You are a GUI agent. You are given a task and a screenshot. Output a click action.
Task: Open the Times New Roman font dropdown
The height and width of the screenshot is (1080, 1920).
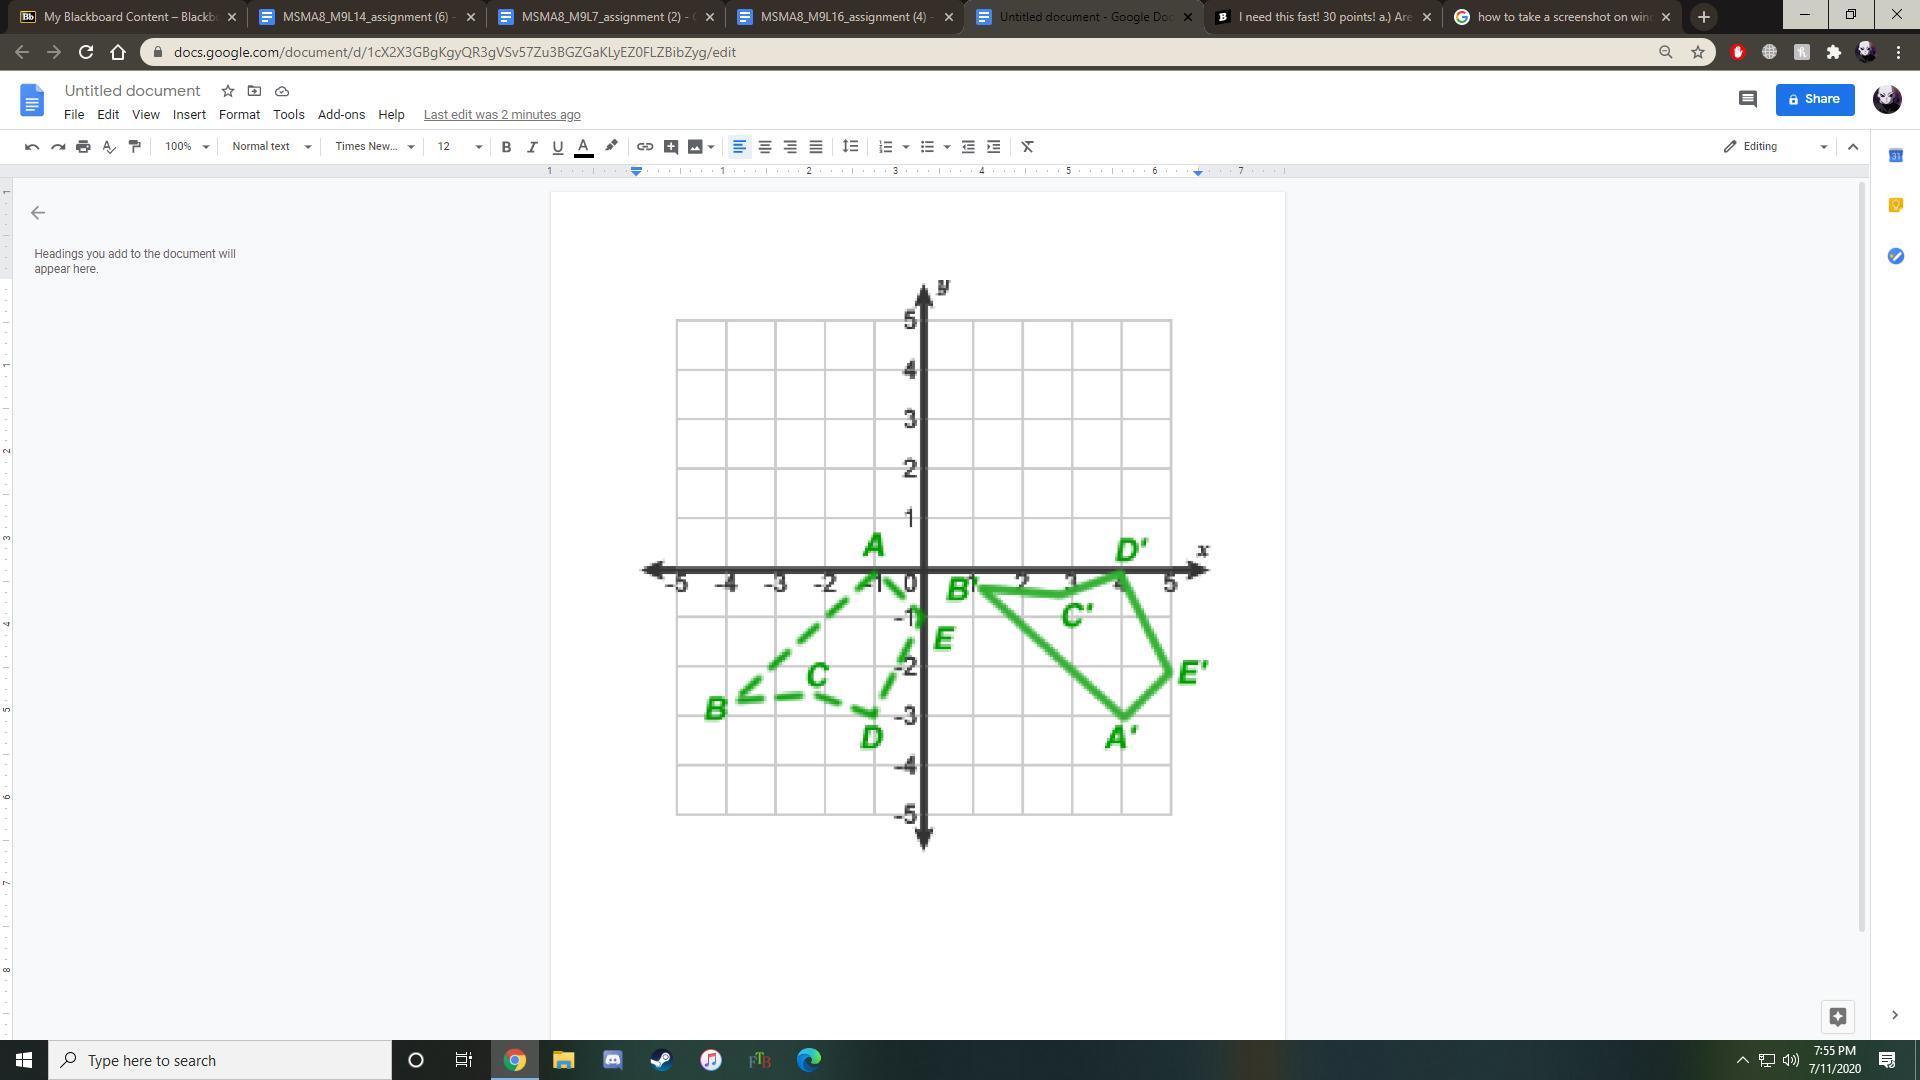(x=374, y=147)
